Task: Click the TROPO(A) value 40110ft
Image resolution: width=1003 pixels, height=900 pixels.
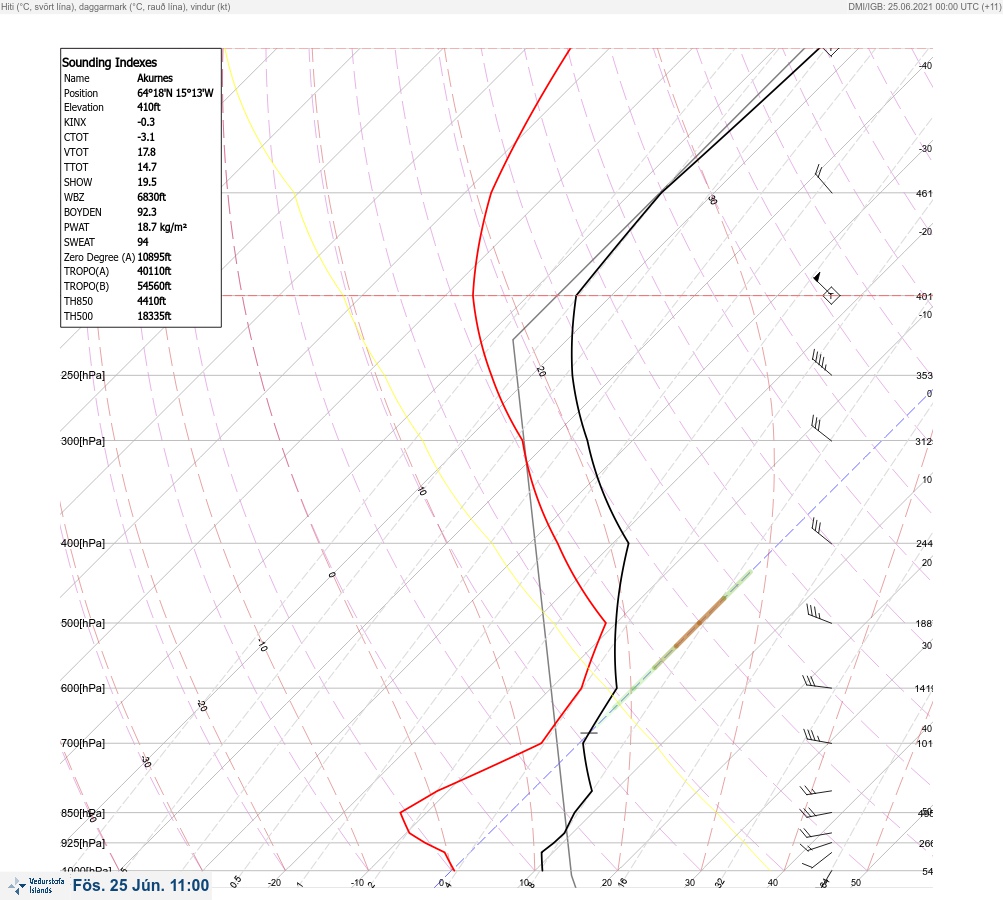Action: 154,271
